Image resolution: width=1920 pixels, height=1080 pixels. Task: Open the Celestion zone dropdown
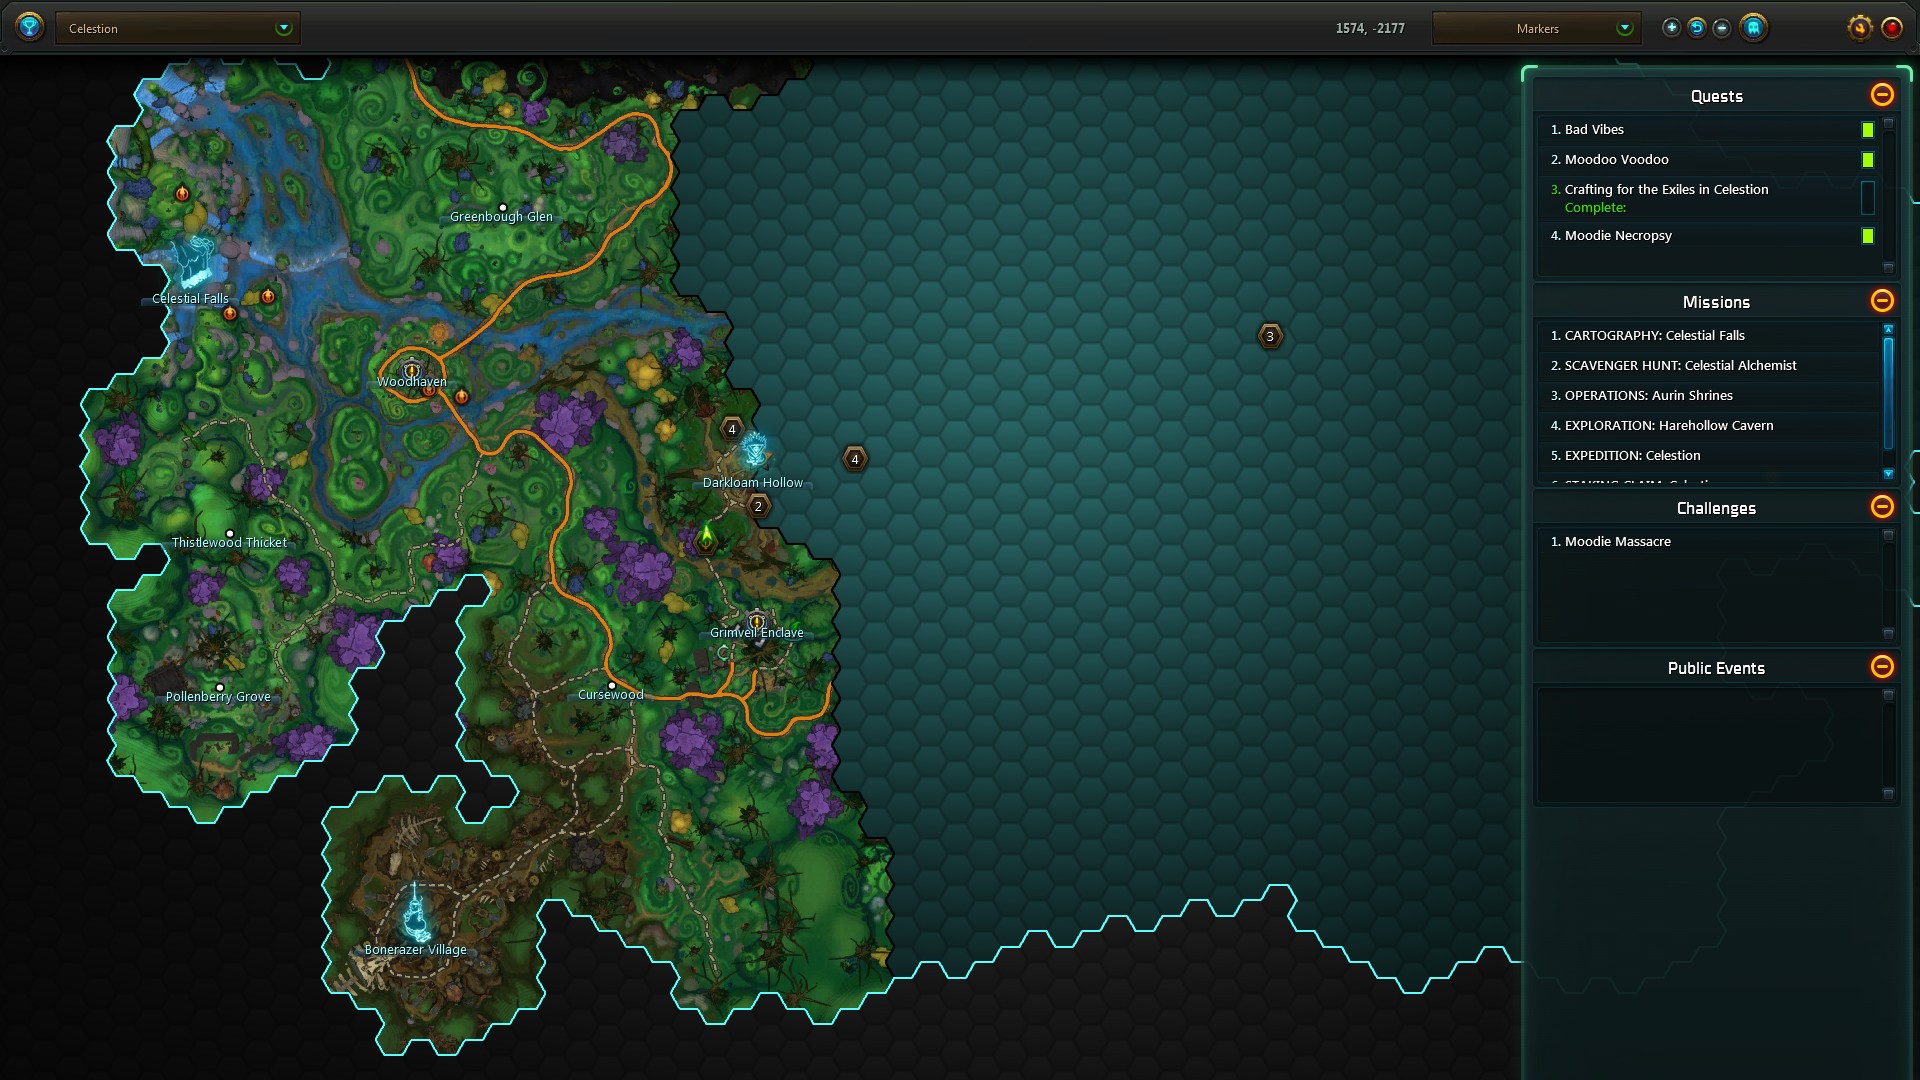click(178, 28)
